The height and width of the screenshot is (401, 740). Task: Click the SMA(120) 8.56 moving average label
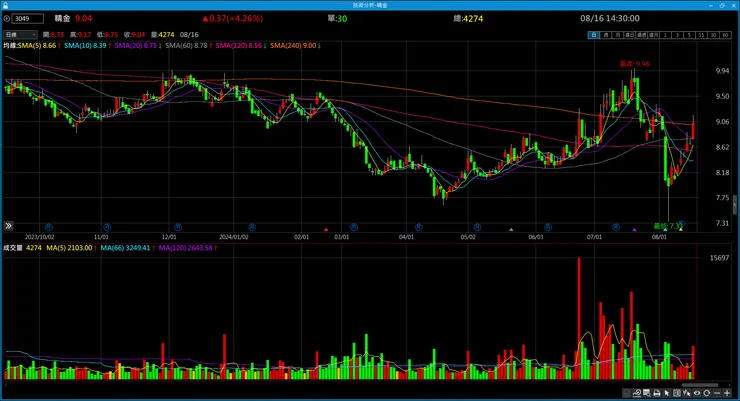[241, 46]
